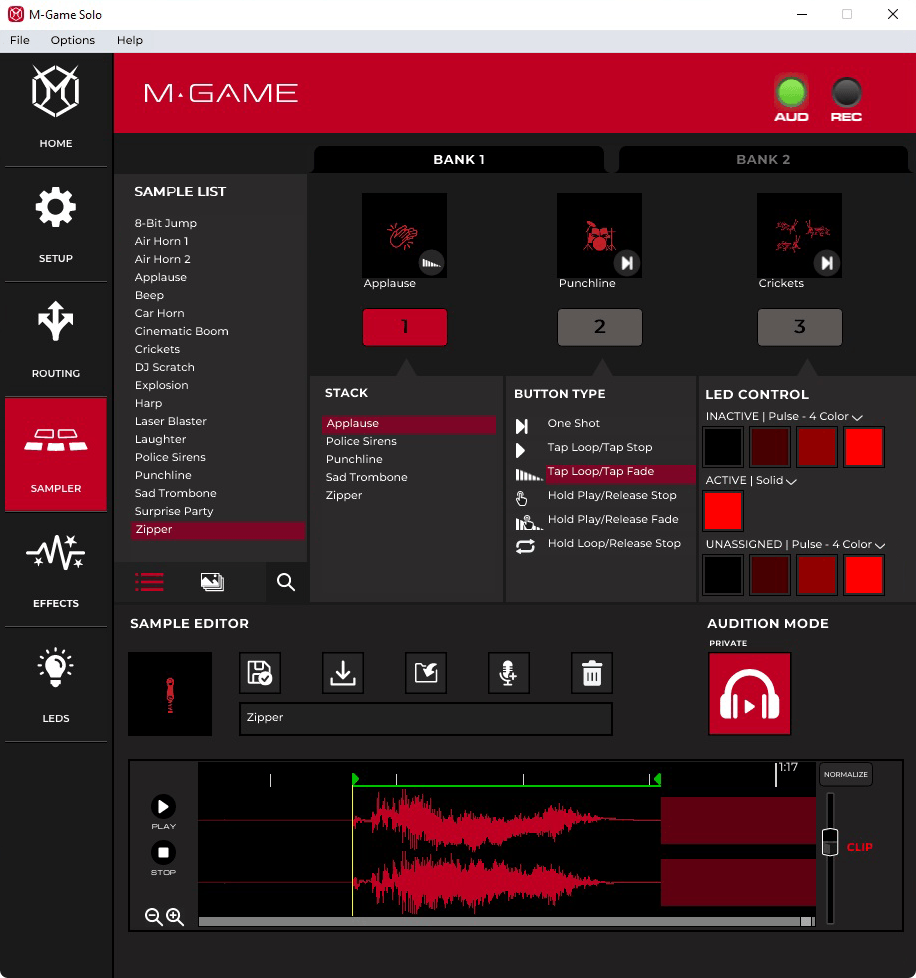Switch to the BANK 2 tab

point(763,160)
